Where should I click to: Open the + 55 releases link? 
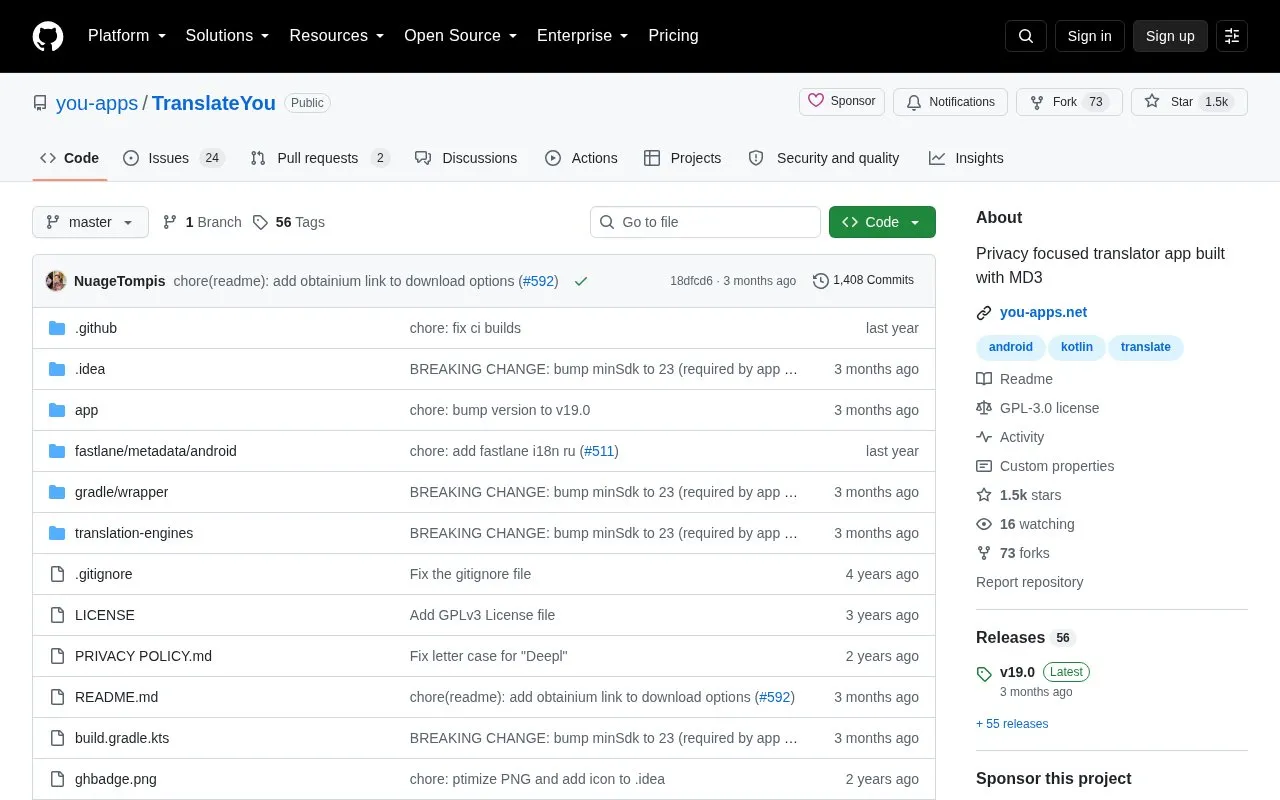(1012, 724)
